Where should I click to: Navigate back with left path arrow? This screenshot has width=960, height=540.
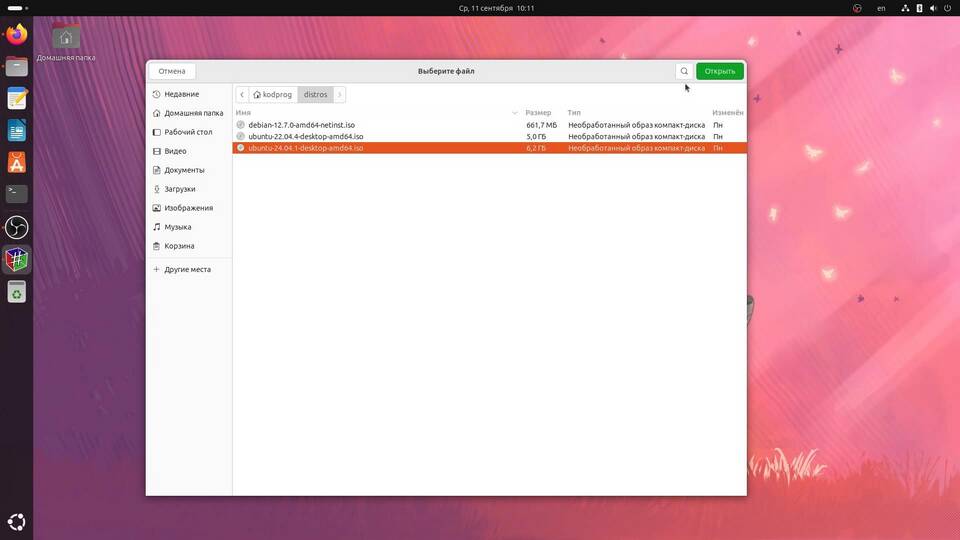coord(242,95)
